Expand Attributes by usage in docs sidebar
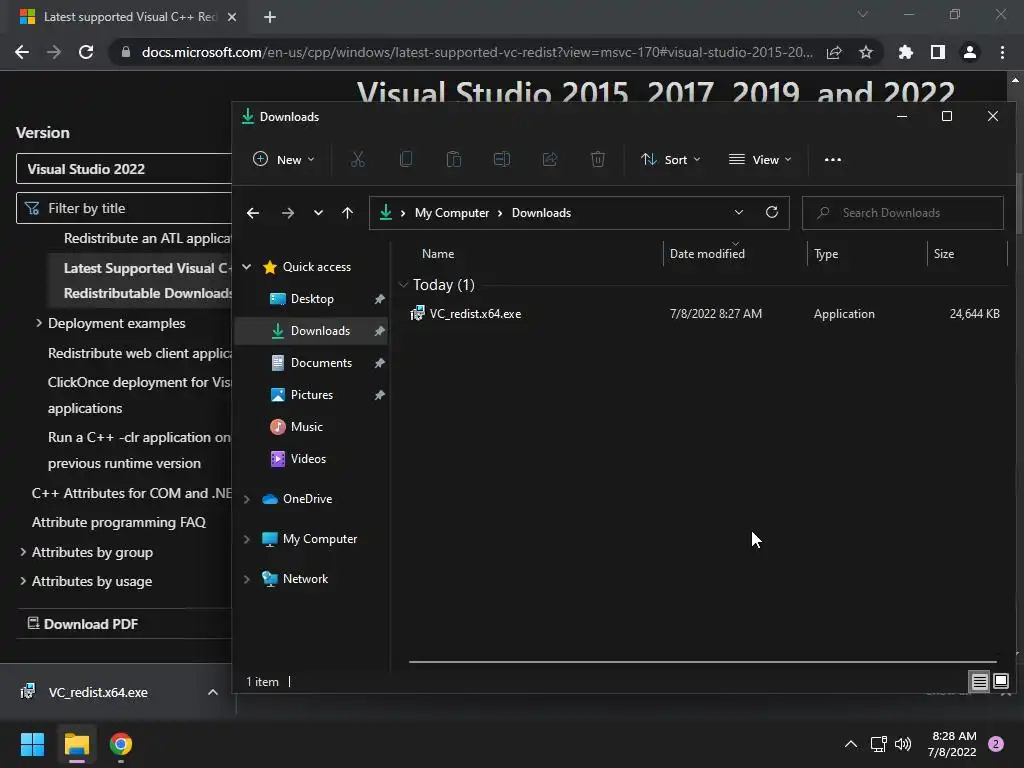Viewport: 1024px width, 768px height. [x=23, y=581]
